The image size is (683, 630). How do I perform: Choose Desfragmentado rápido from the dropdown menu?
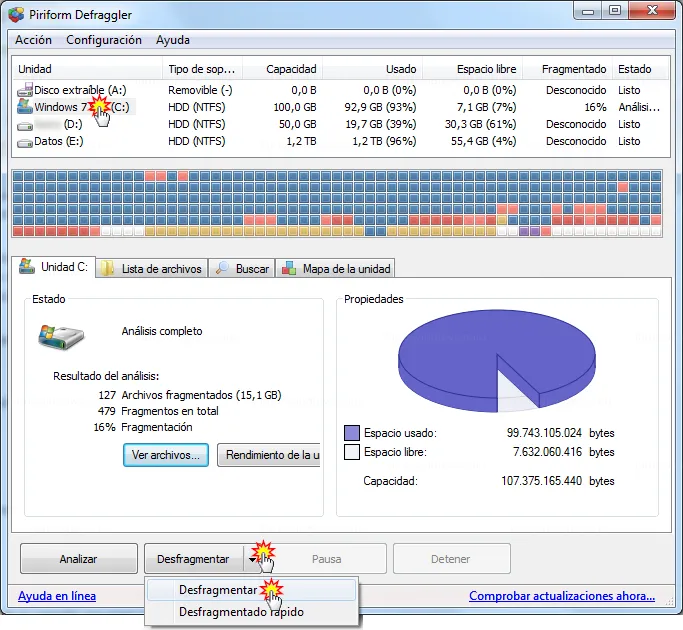tap(251, 612)
